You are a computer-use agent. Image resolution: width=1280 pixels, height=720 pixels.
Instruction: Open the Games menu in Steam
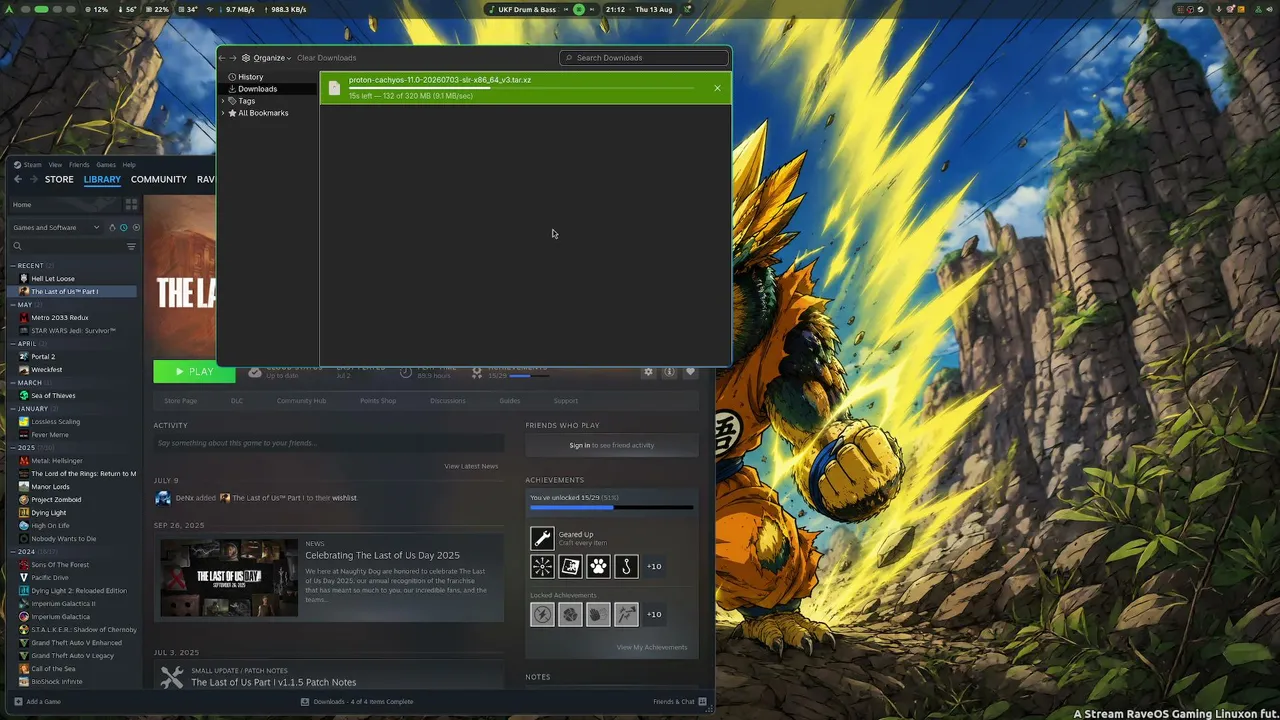pyautogui.click(x=106, y=165)
